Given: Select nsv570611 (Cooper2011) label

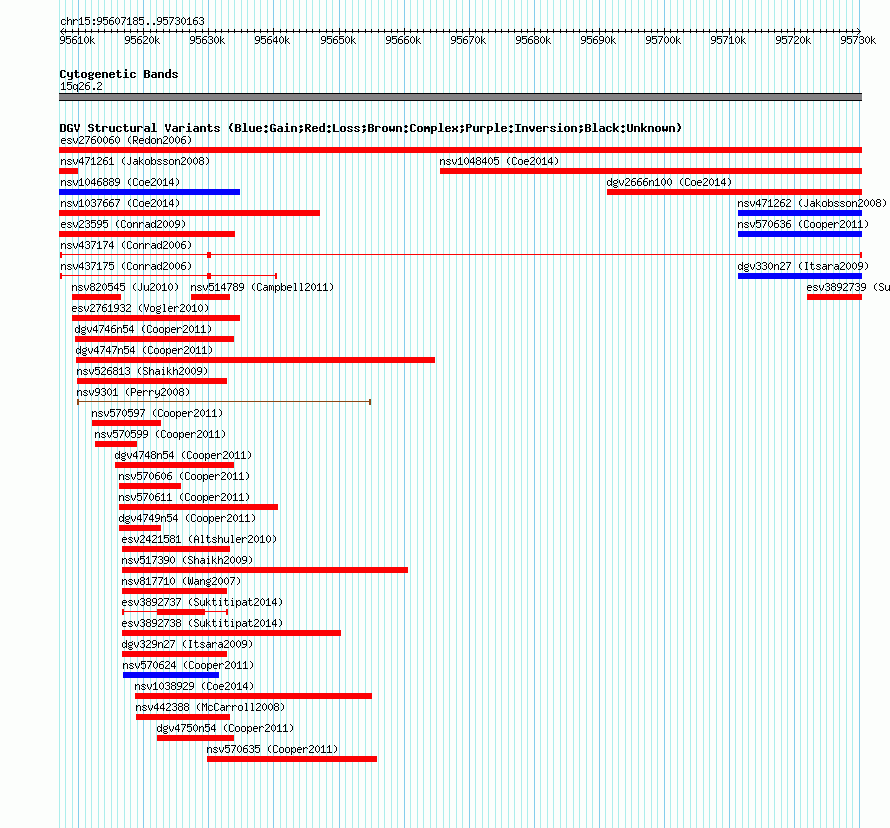Looking at the screenshot, I should (x=184, y=497).
